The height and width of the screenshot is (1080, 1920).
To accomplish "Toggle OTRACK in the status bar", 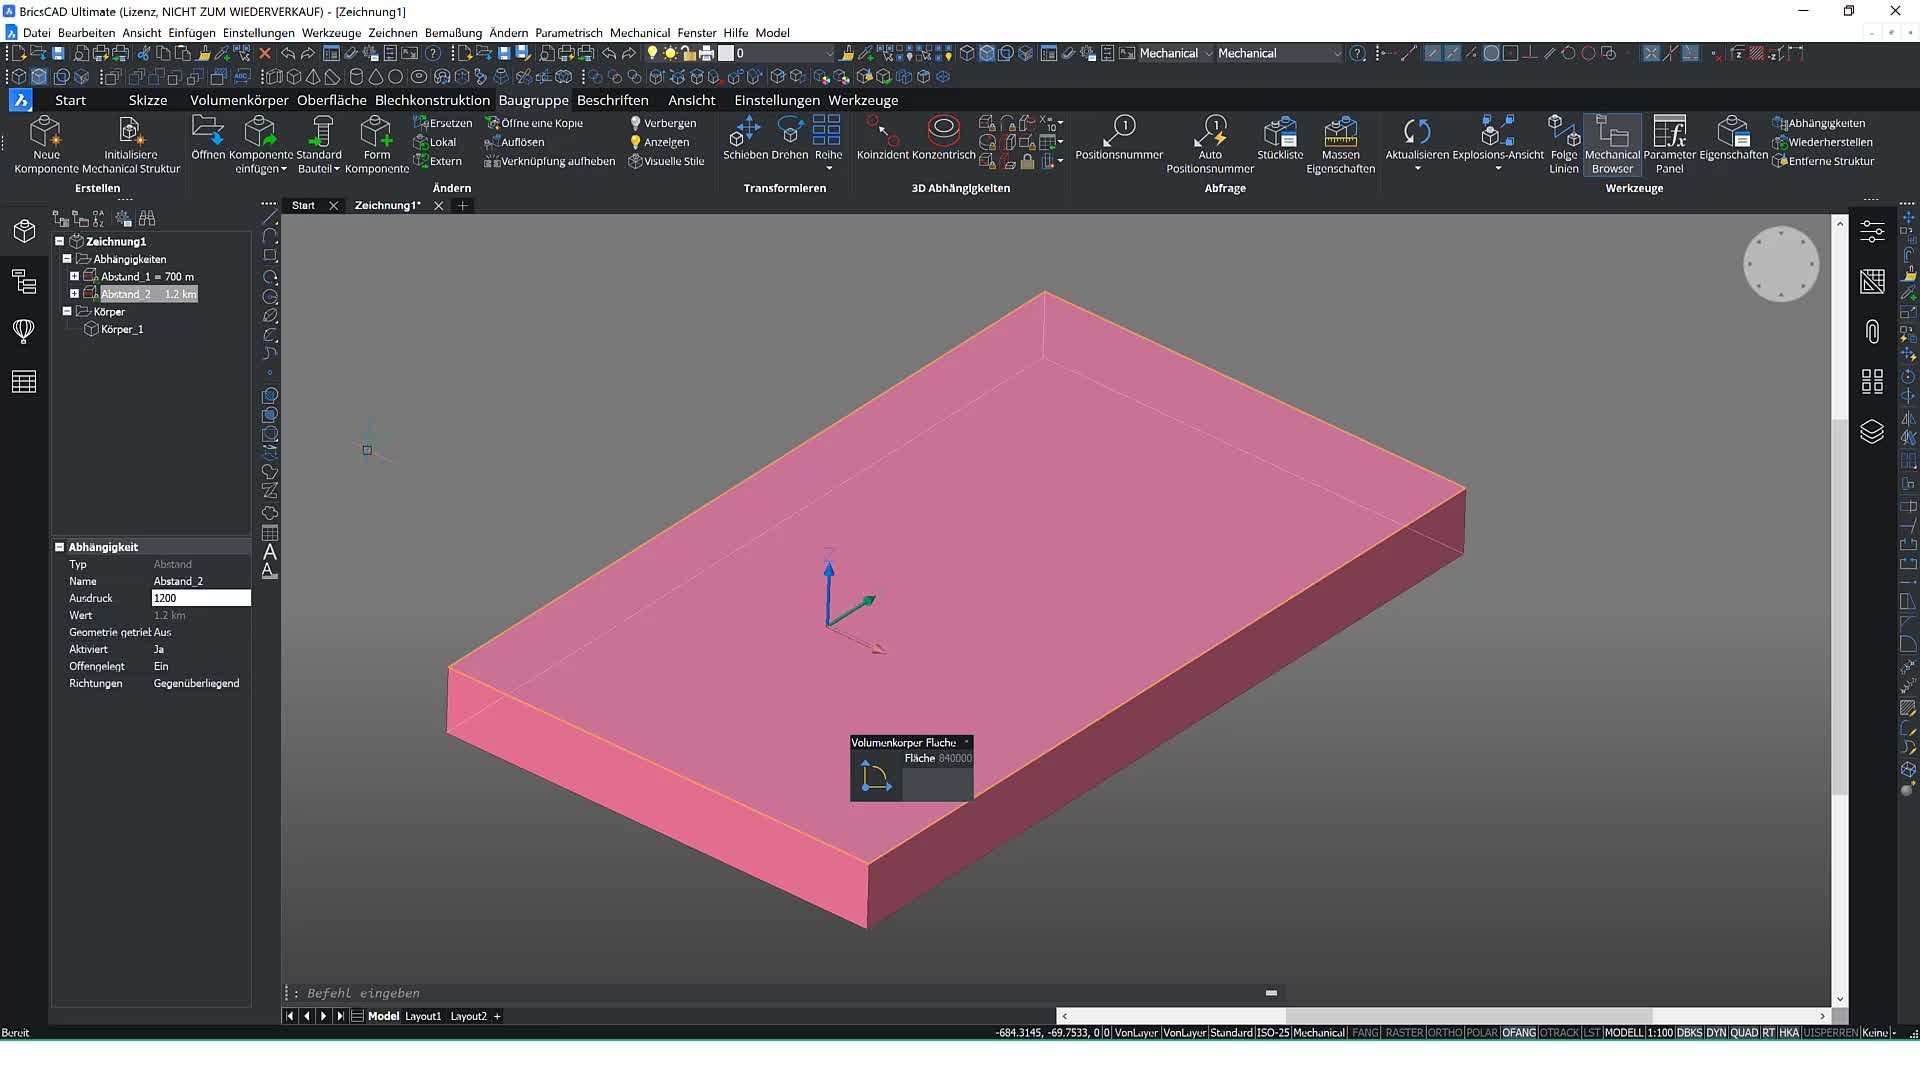I will (1560, 1033).
